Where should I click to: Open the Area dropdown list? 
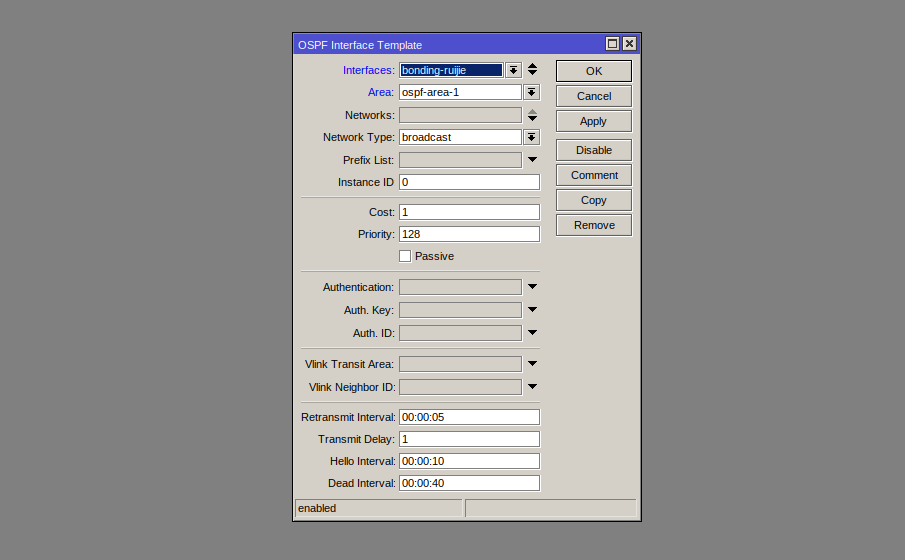pyautogui.click(x=532, y=92)
